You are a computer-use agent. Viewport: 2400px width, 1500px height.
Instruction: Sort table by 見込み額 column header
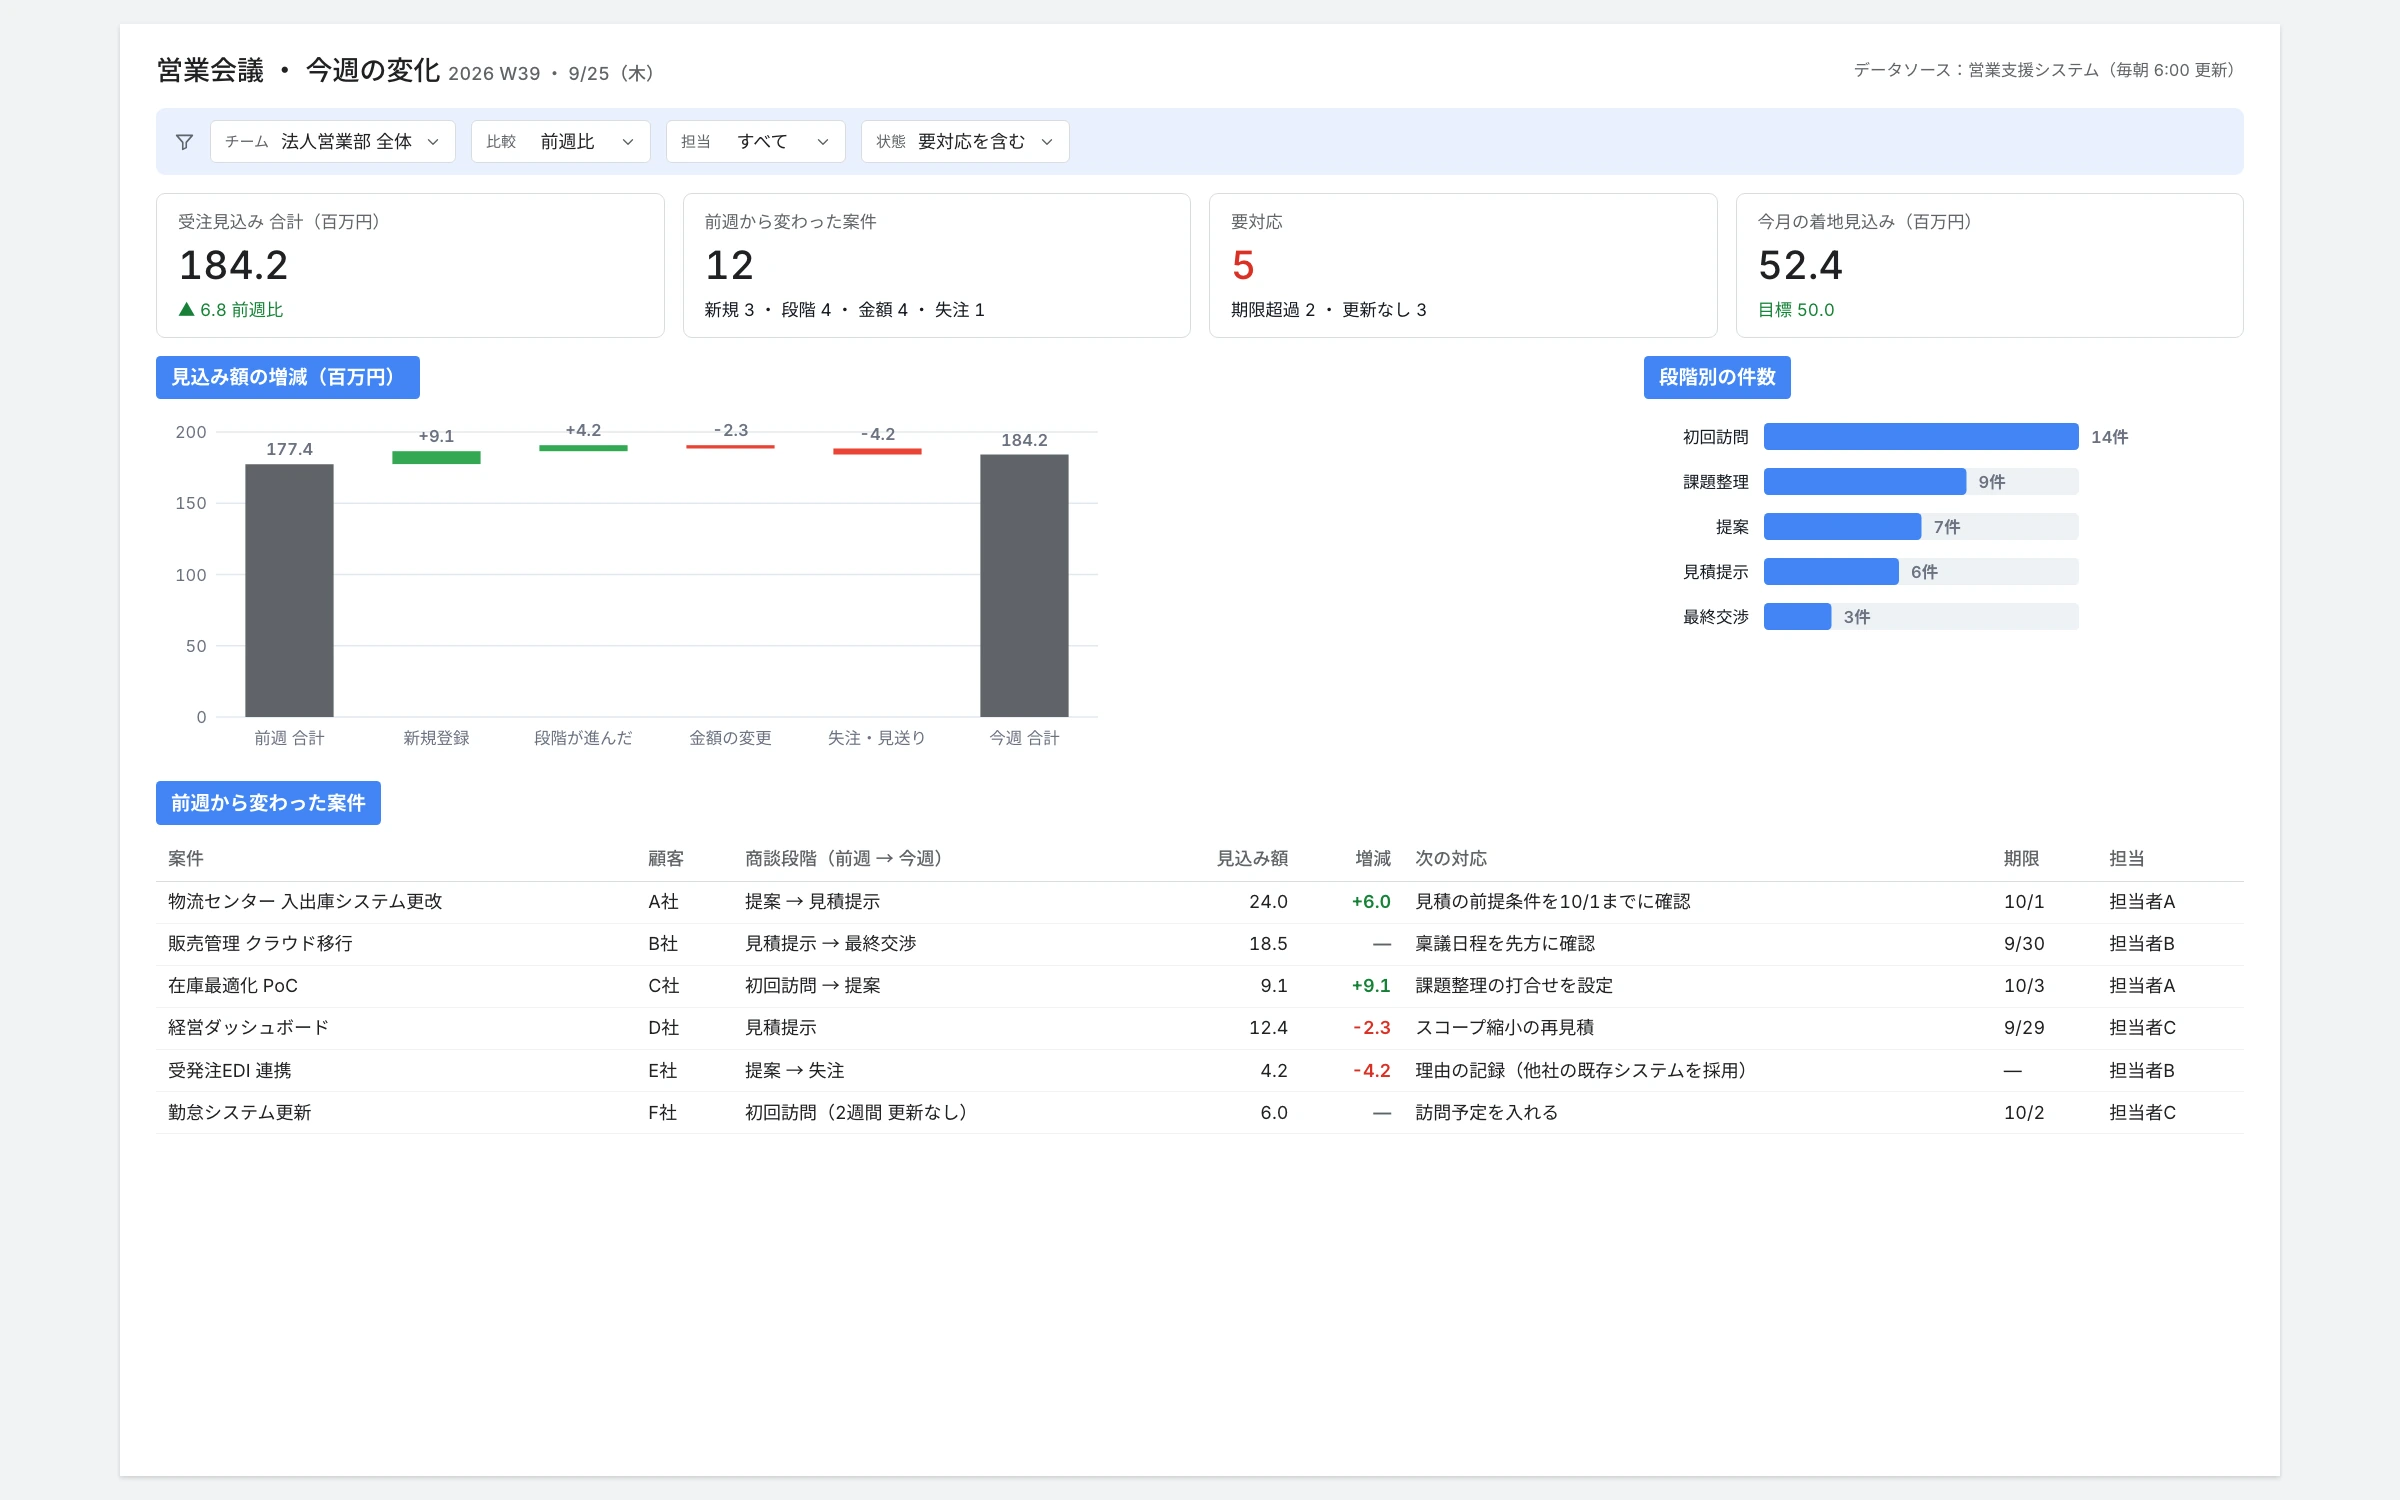(x=1252, y=859)
